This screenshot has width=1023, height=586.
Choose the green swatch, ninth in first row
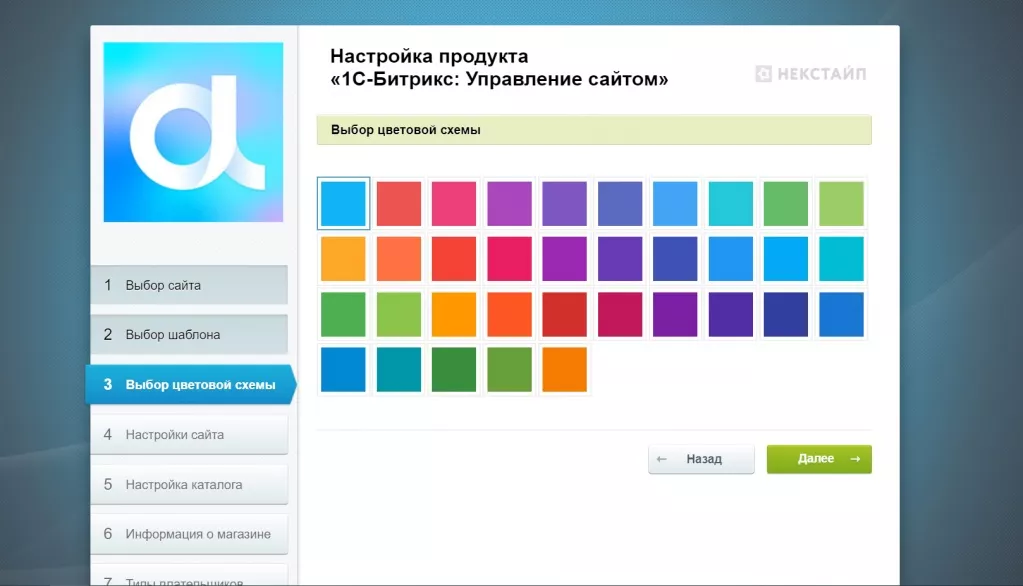click(786, 204)
